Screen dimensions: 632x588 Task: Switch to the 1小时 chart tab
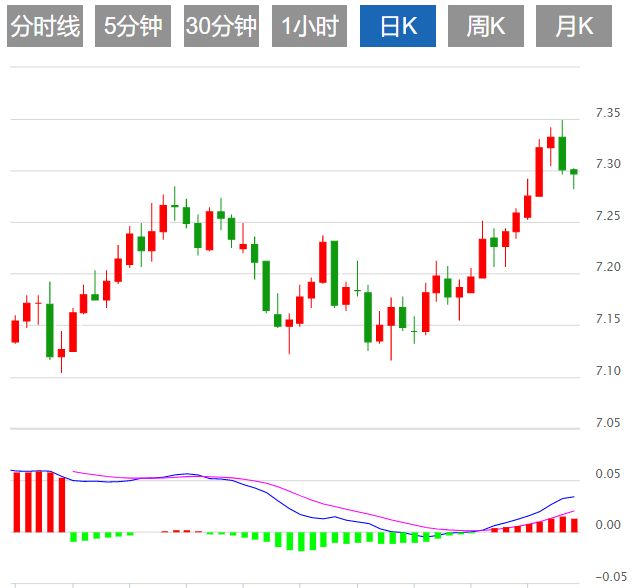[x=309, y=27]
